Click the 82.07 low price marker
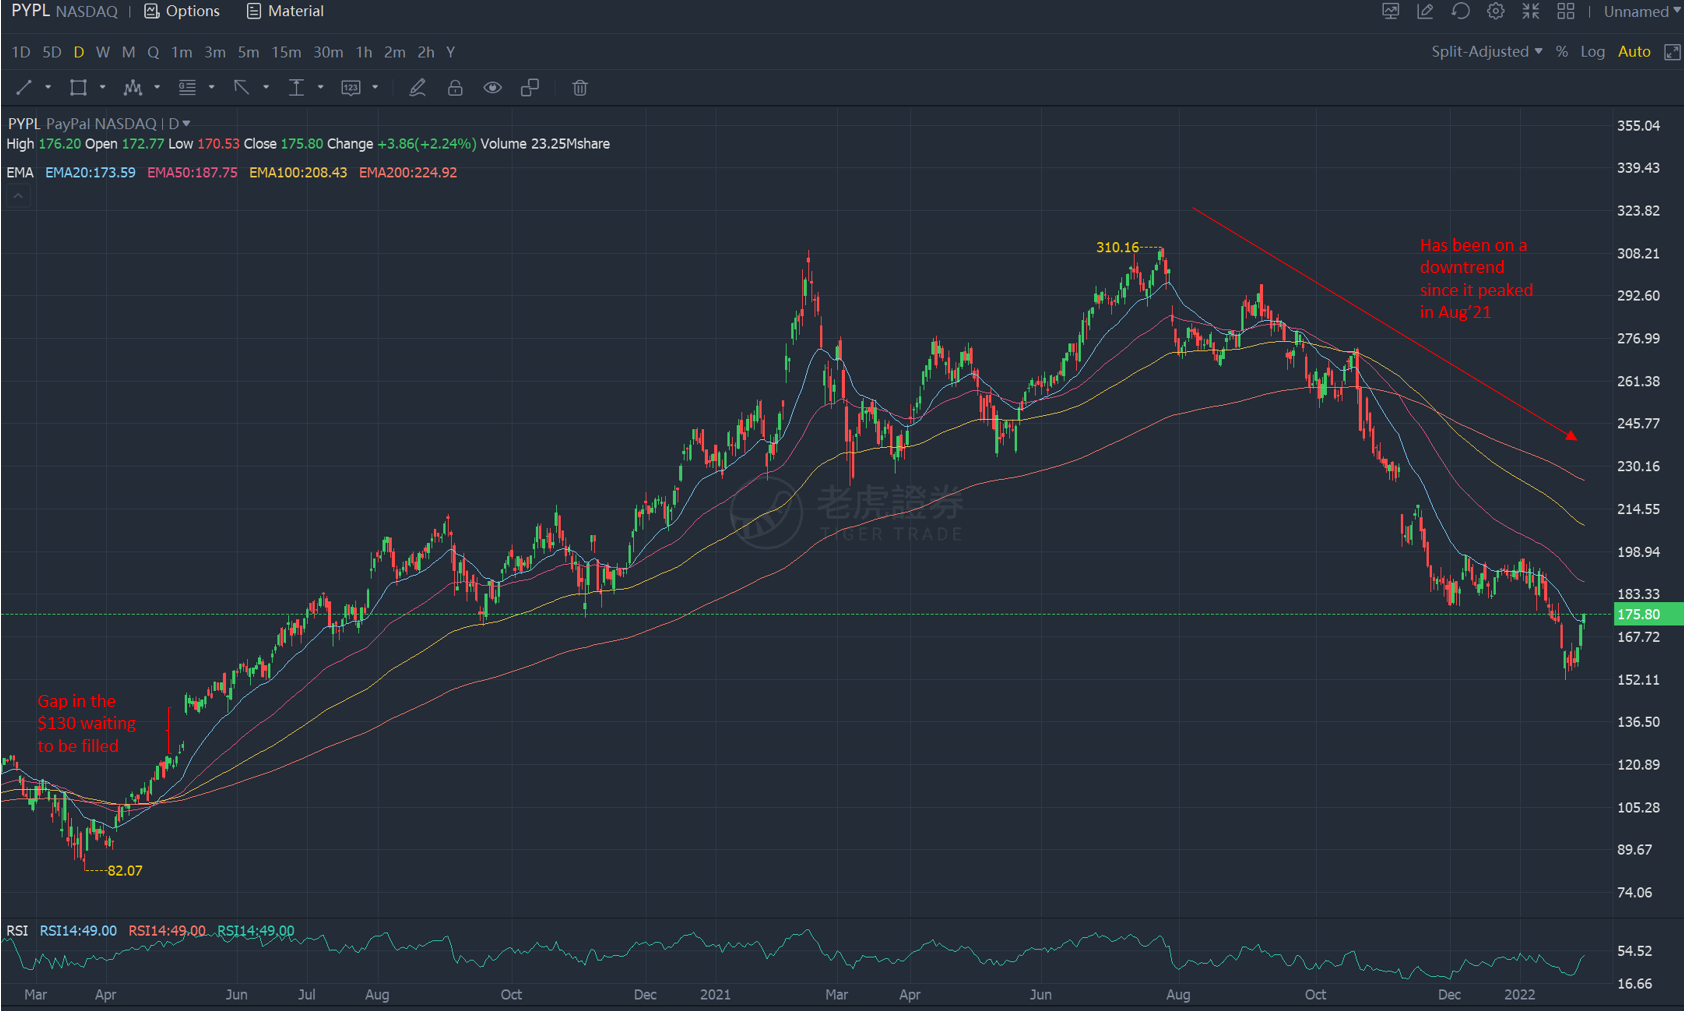Viewport: 1684px width, 1011px height. pos(125,871)
